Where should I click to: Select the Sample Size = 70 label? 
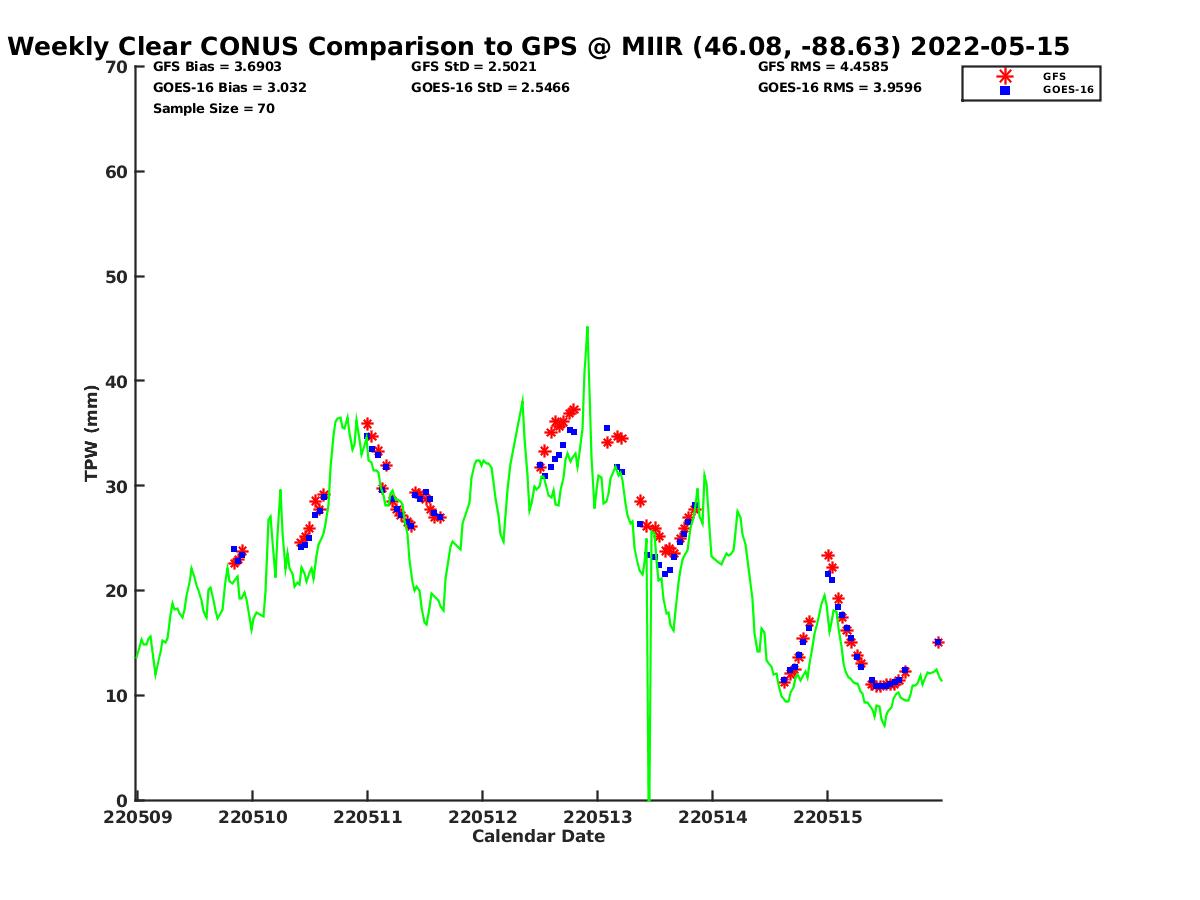[213, 109]
